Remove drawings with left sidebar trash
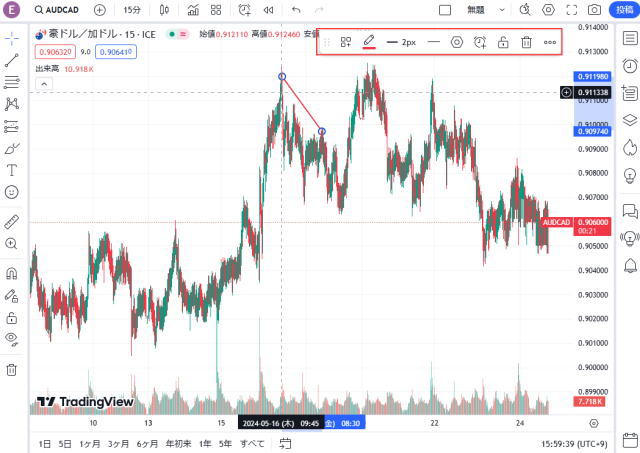The width and height of the screenshot is (640, 453). 11,370
